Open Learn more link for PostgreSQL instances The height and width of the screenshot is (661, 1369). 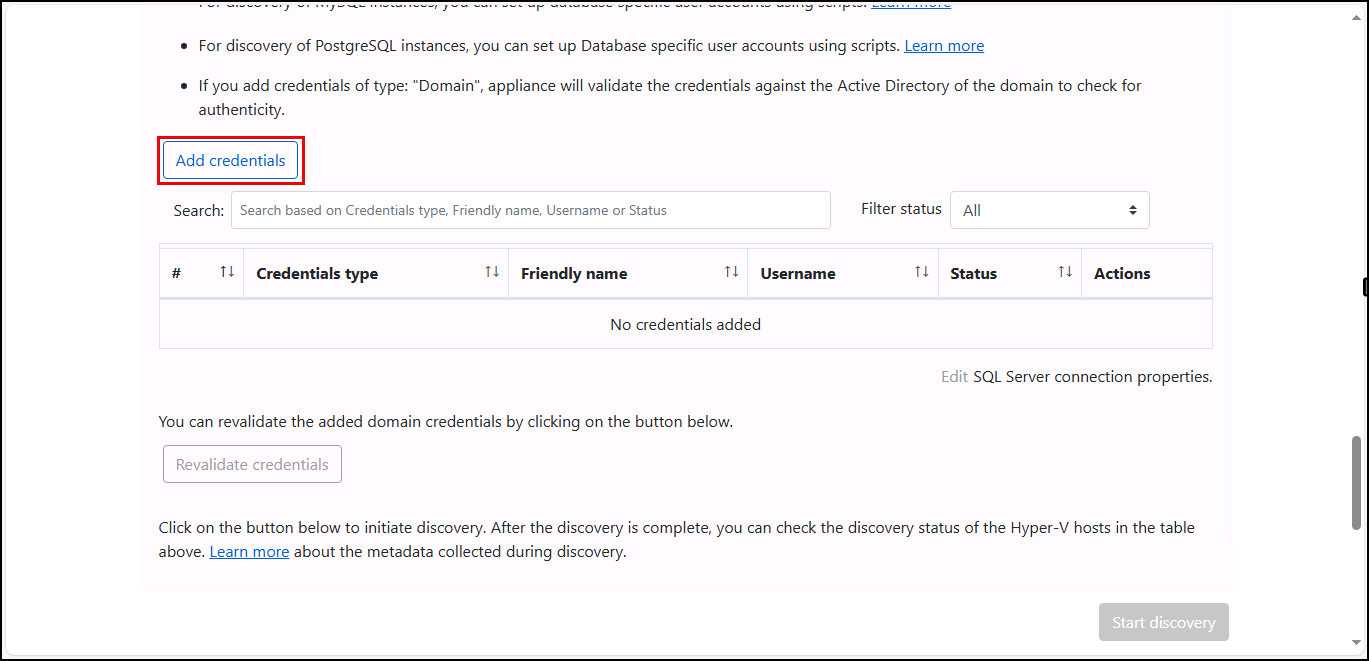coord(944,46)
